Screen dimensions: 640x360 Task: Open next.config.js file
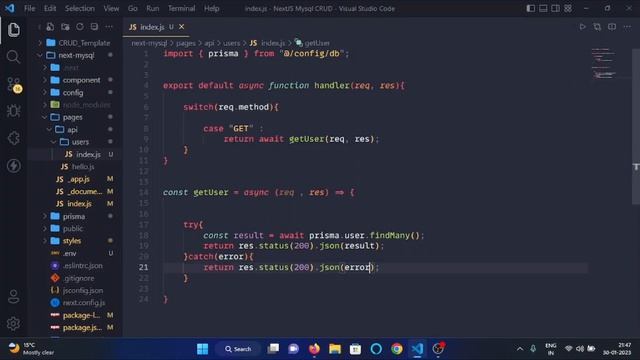pyautogui.click(x=75, y=303)
